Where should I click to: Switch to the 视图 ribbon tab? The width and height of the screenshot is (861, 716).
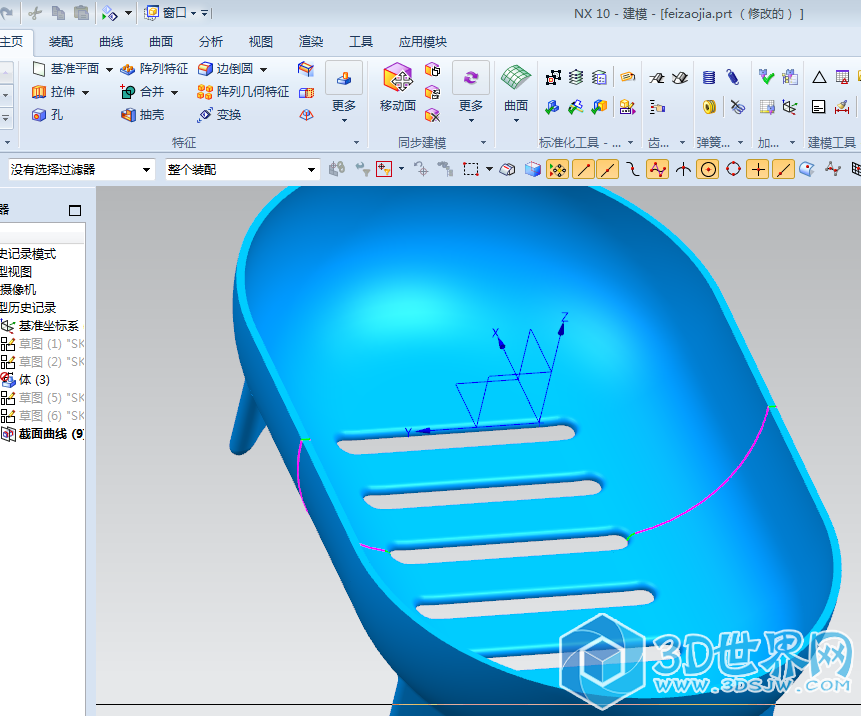coord(260,42)
